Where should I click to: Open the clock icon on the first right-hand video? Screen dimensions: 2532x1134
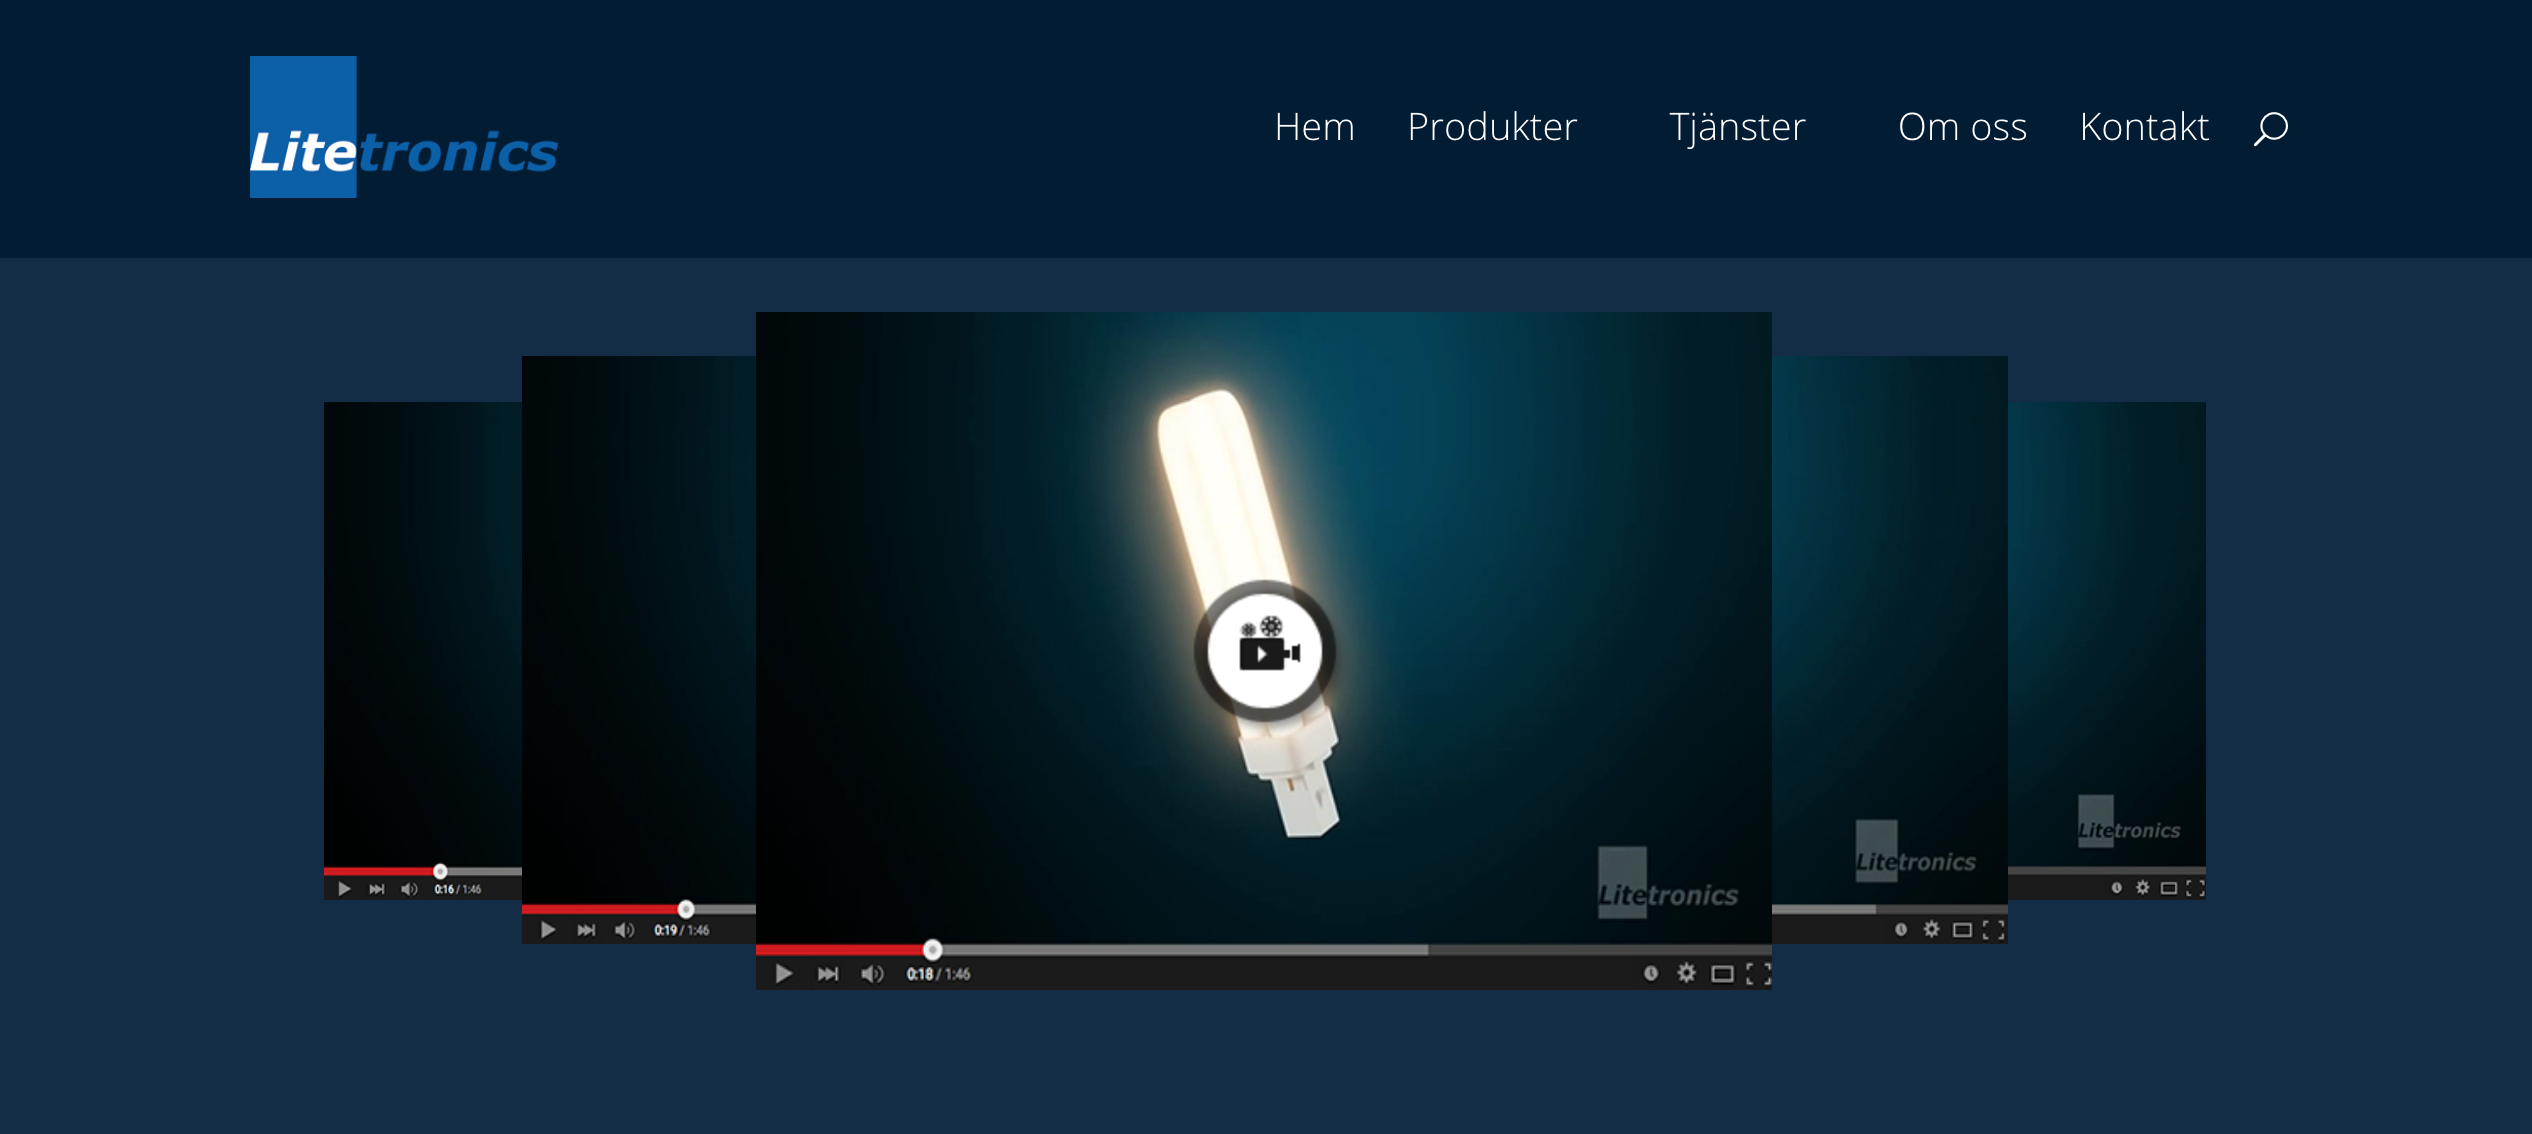(1901, 930)
